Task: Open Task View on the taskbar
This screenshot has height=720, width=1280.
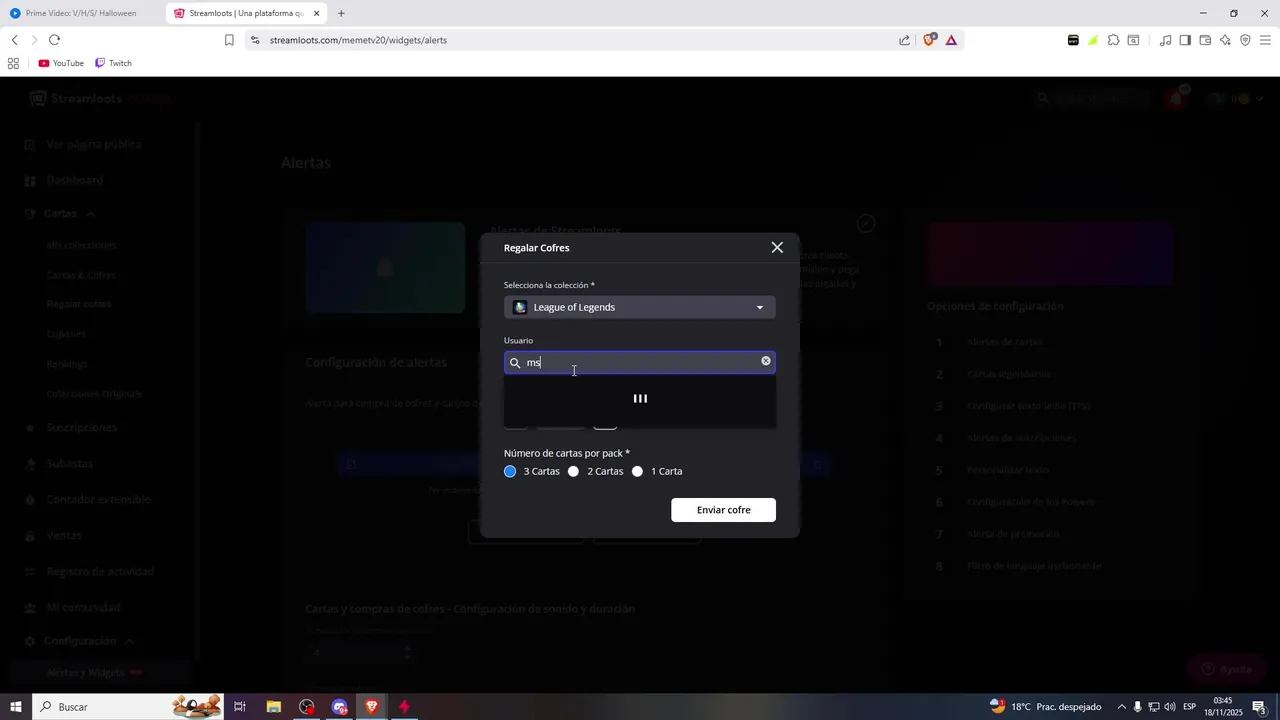Action: [240, 707]
